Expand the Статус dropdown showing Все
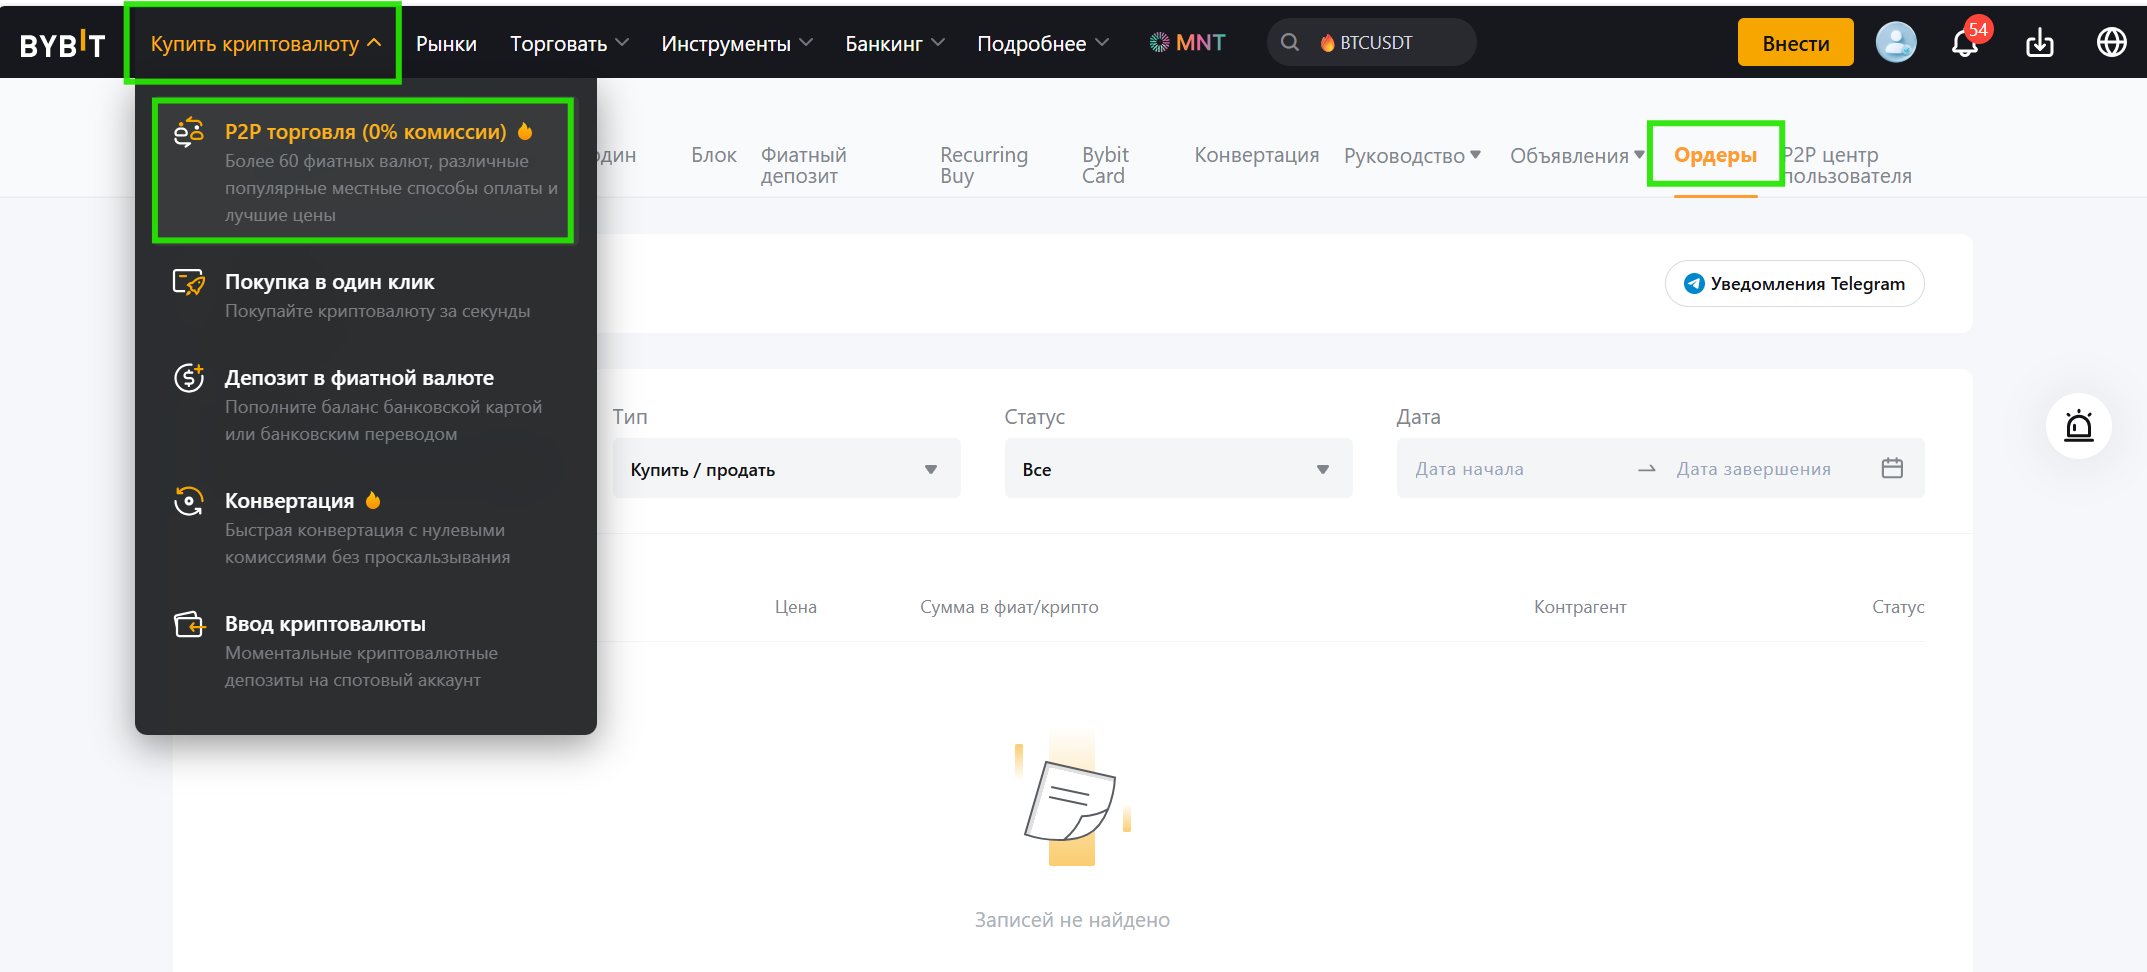The image size is (2147, 972). (1177, 469)
